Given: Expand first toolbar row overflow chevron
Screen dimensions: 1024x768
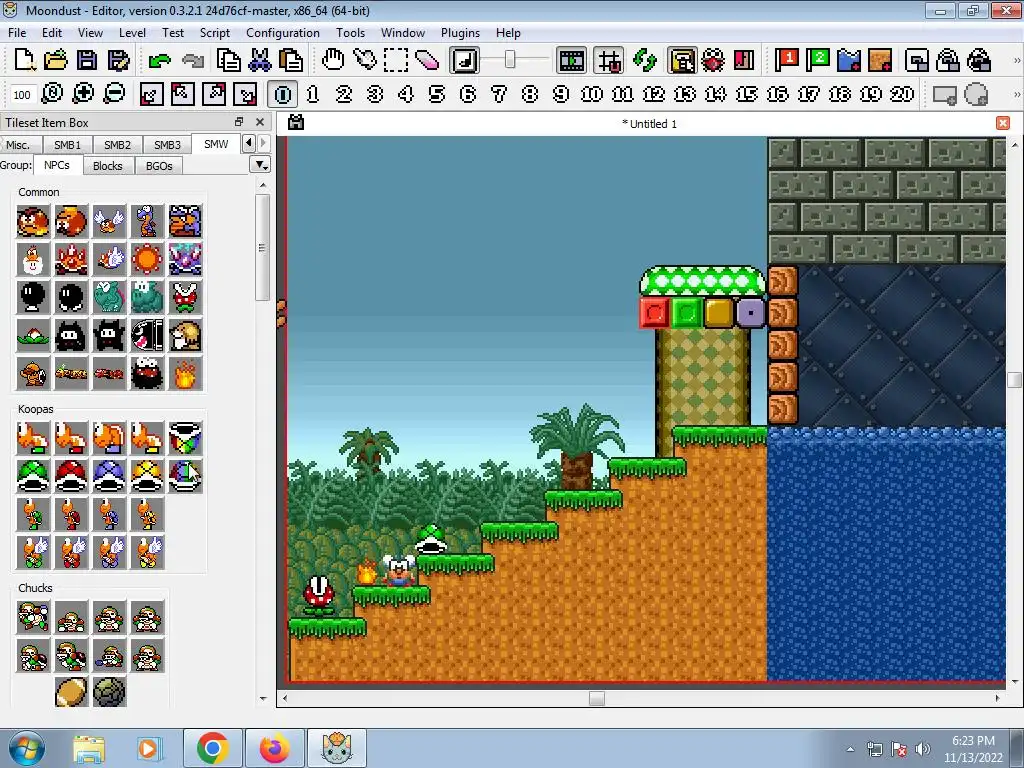Looking at the screenshot, I should pos(1016,60).
